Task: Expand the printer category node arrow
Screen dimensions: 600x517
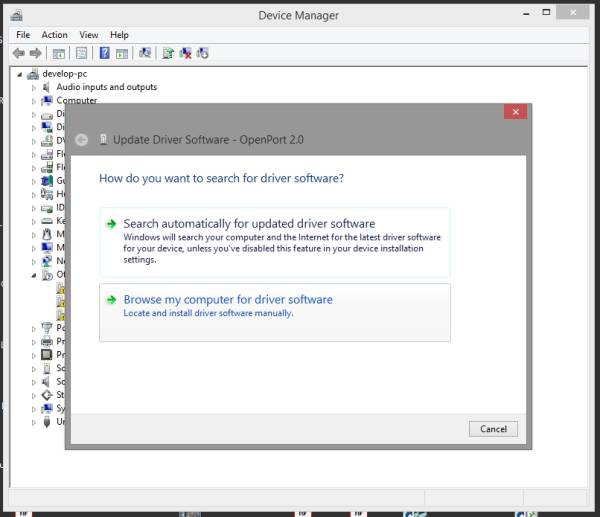Action: [34, 342]
